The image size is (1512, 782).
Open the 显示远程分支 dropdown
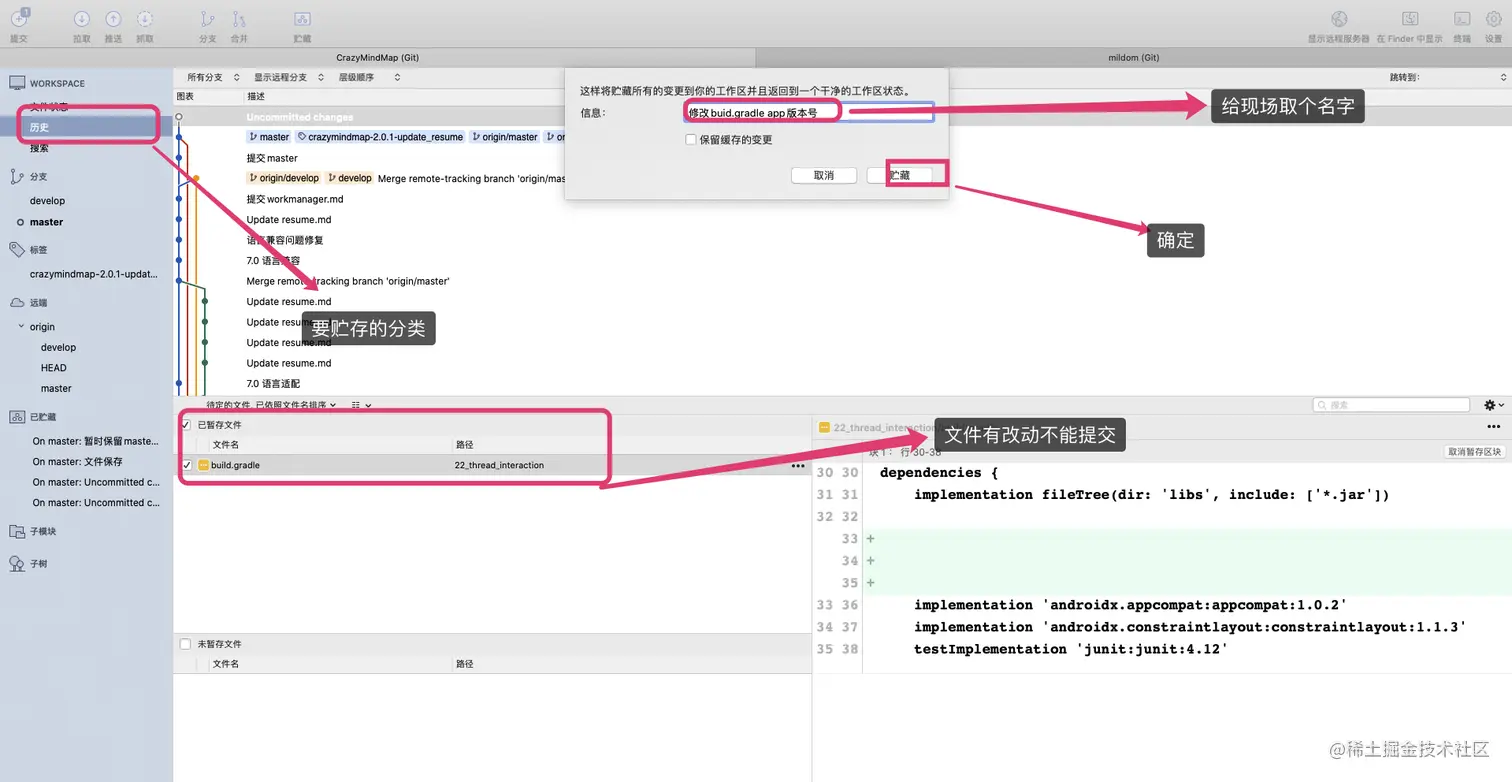(288, 77)
